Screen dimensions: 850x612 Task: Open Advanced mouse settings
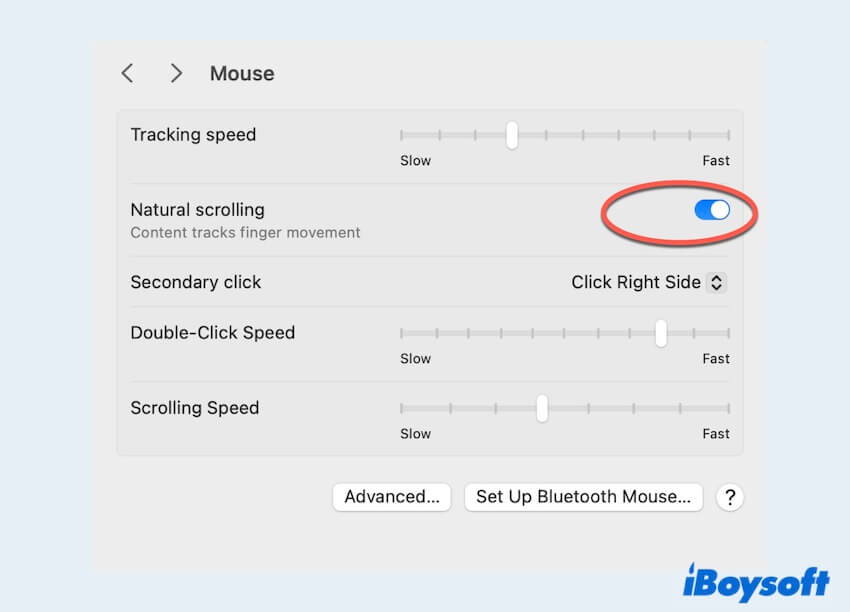pos(391,497)
